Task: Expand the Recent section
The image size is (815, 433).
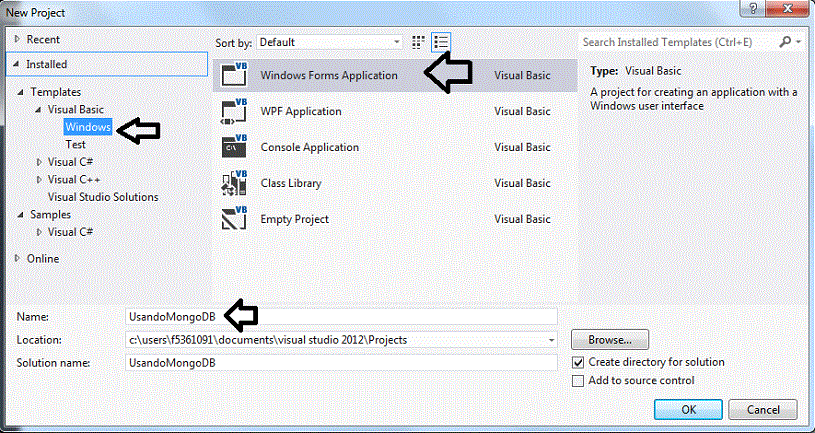Action: (x=18, y=40)
